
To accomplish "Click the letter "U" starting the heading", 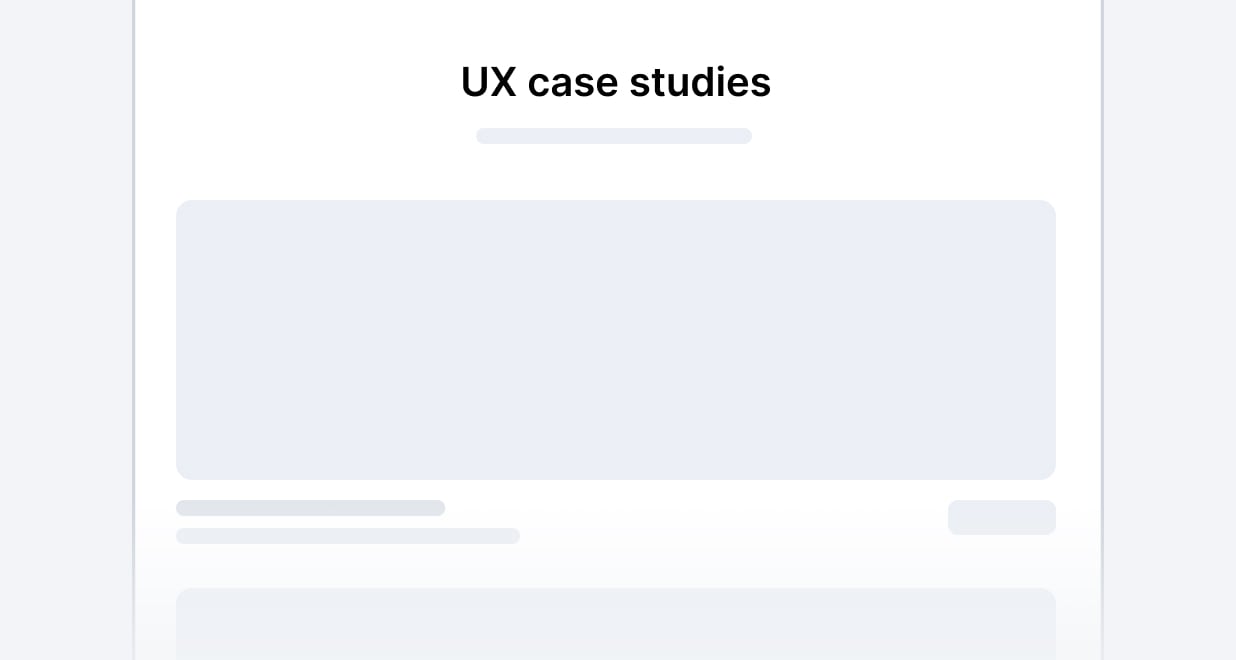I will pos(474,82).
